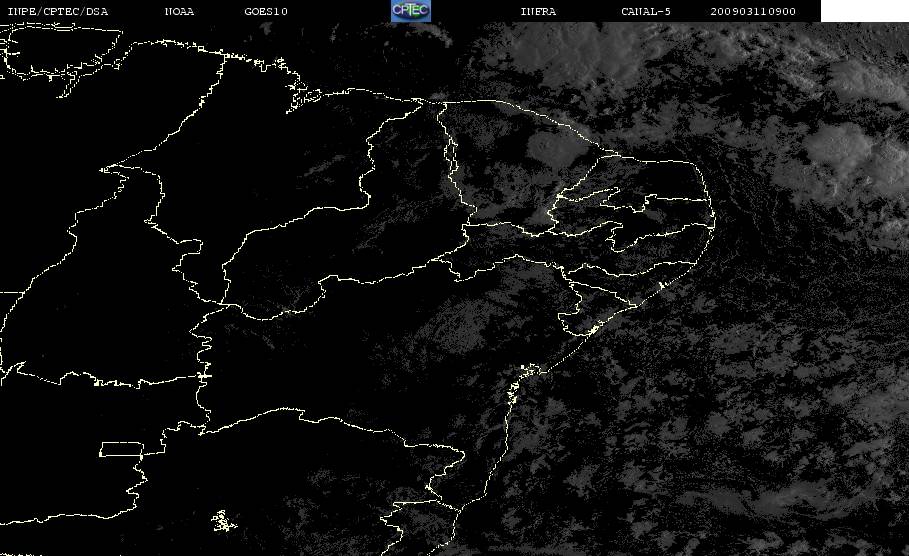Click the bright coastal spot near Aracaju
The height and width of the screenshot is (556, 909).
click(x=593, y=330)
